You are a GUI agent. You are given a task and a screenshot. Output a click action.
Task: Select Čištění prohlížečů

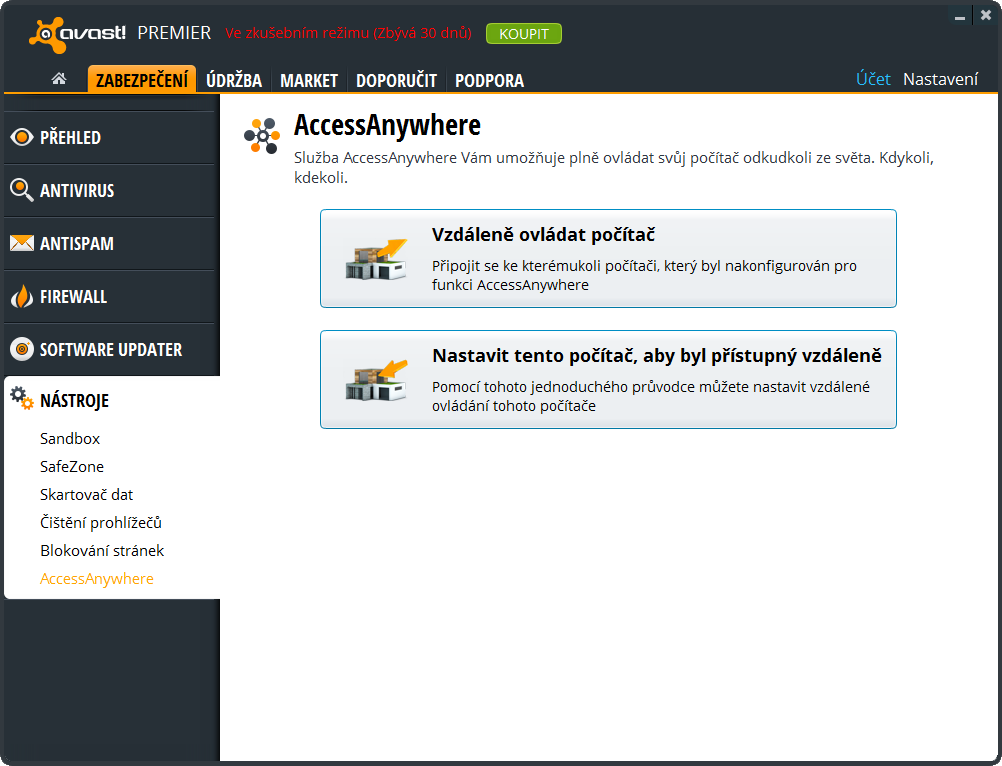100,523
